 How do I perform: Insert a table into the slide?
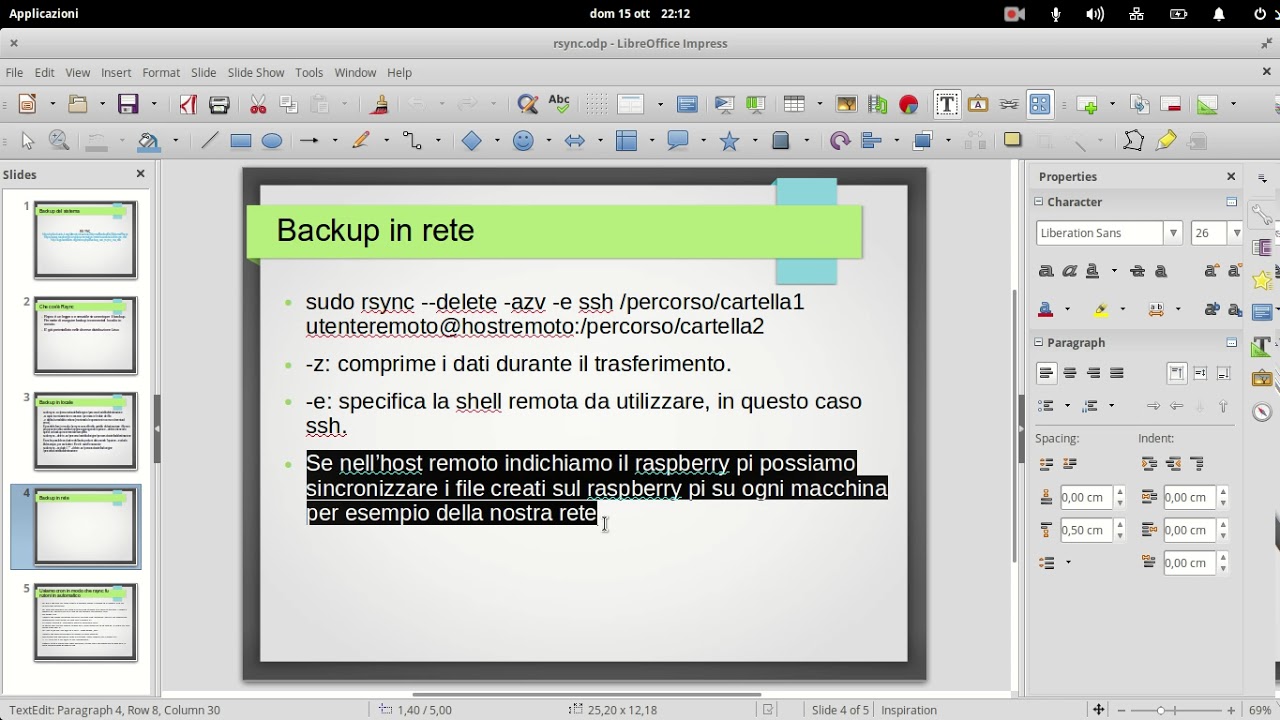794,104
